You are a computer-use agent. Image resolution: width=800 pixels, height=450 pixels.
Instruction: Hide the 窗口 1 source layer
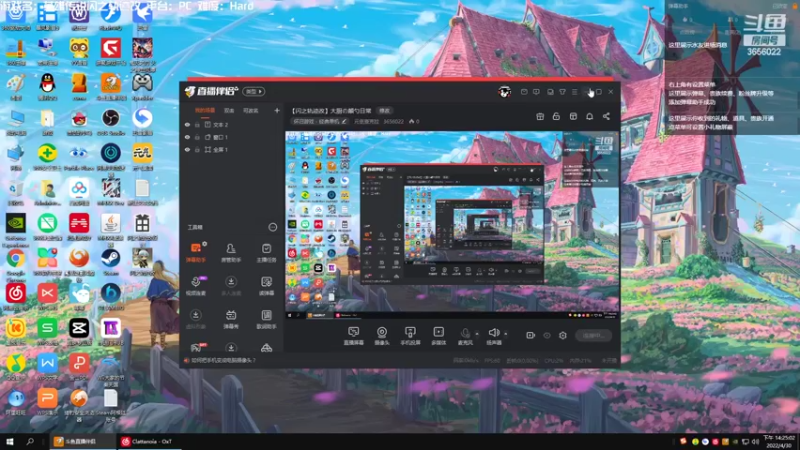click(x=187, y=137)
